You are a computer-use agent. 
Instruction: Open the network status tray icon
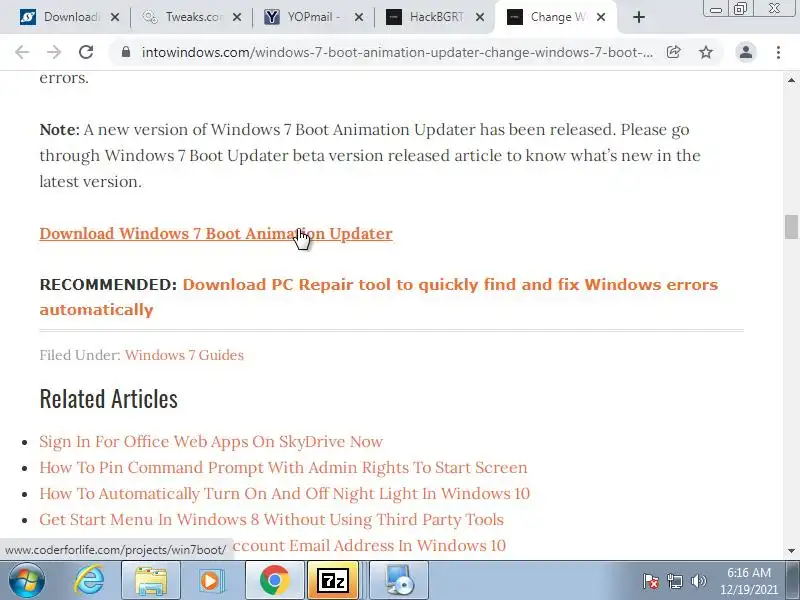click(674, 581)
